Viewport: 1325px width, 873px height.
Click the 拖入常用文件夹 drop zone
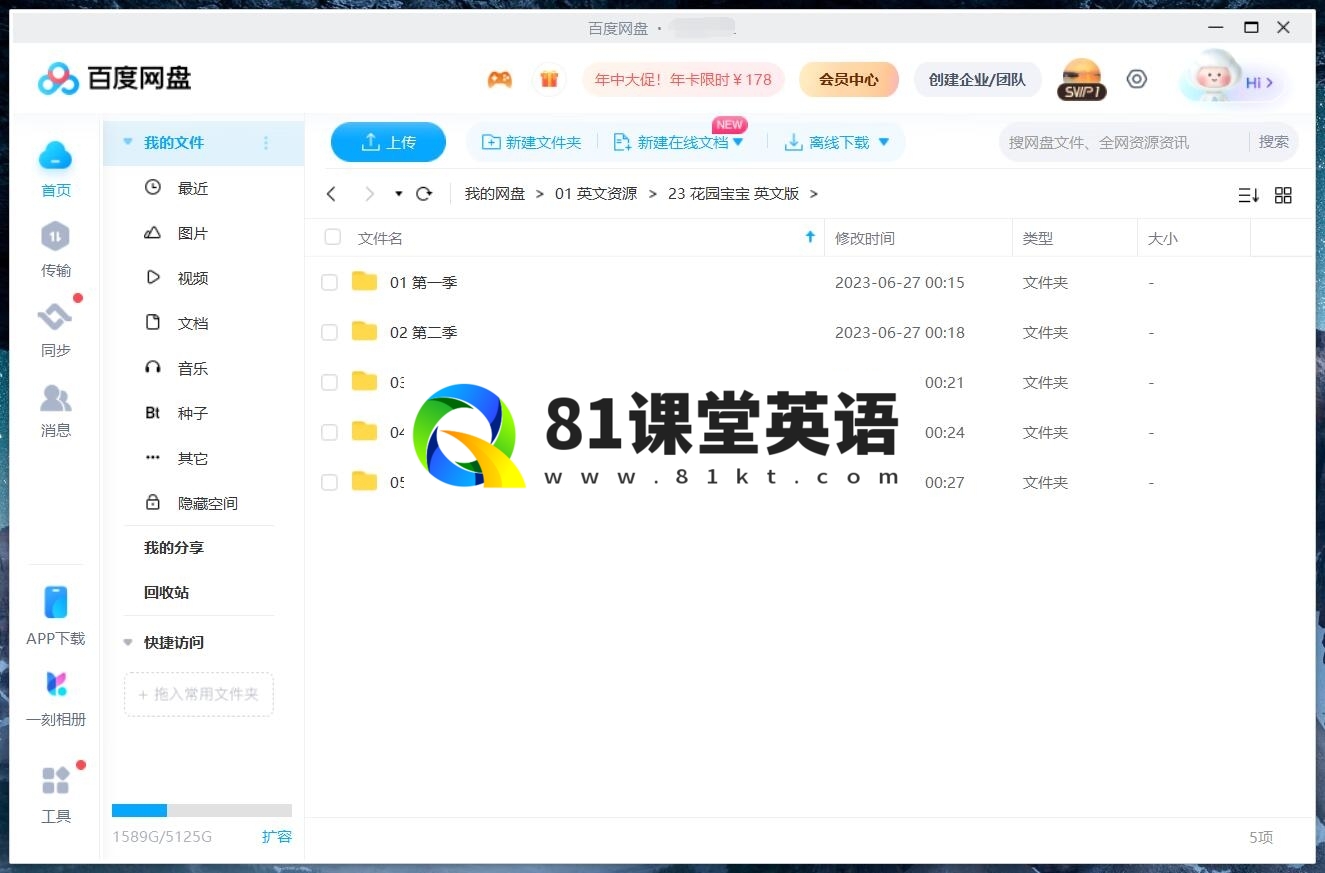[199, 694]
